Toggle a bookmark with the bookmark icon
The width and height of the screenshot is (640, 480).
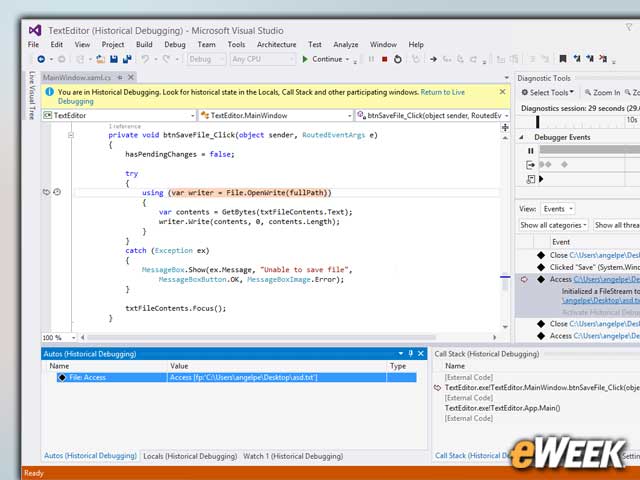[563, 59]
